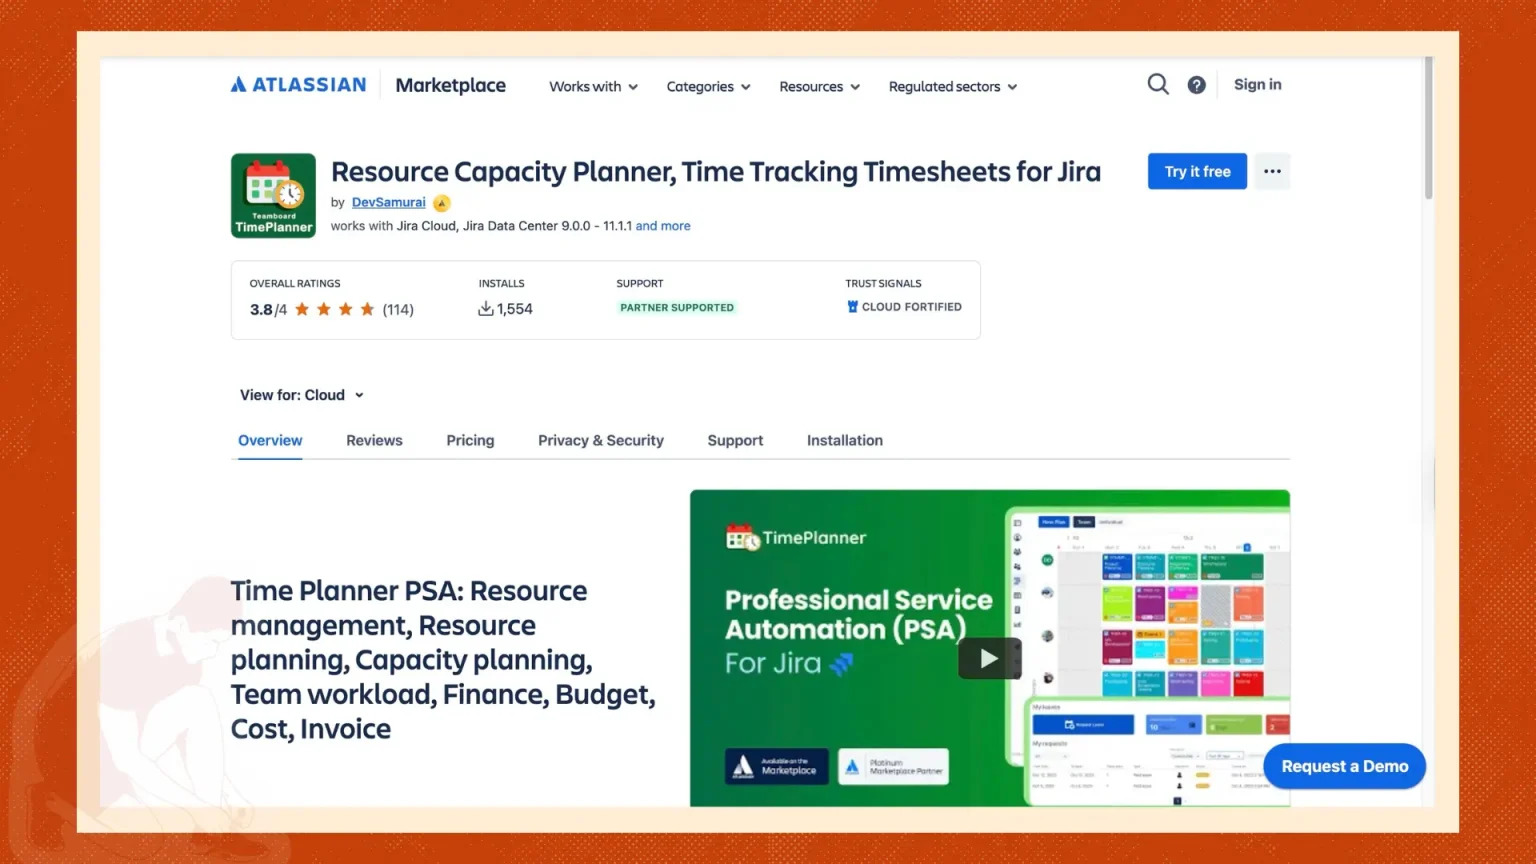This screenshot has width=1536, height=864.
Task: Go to the Privacy & Security tab
Action: coord(601,440)
